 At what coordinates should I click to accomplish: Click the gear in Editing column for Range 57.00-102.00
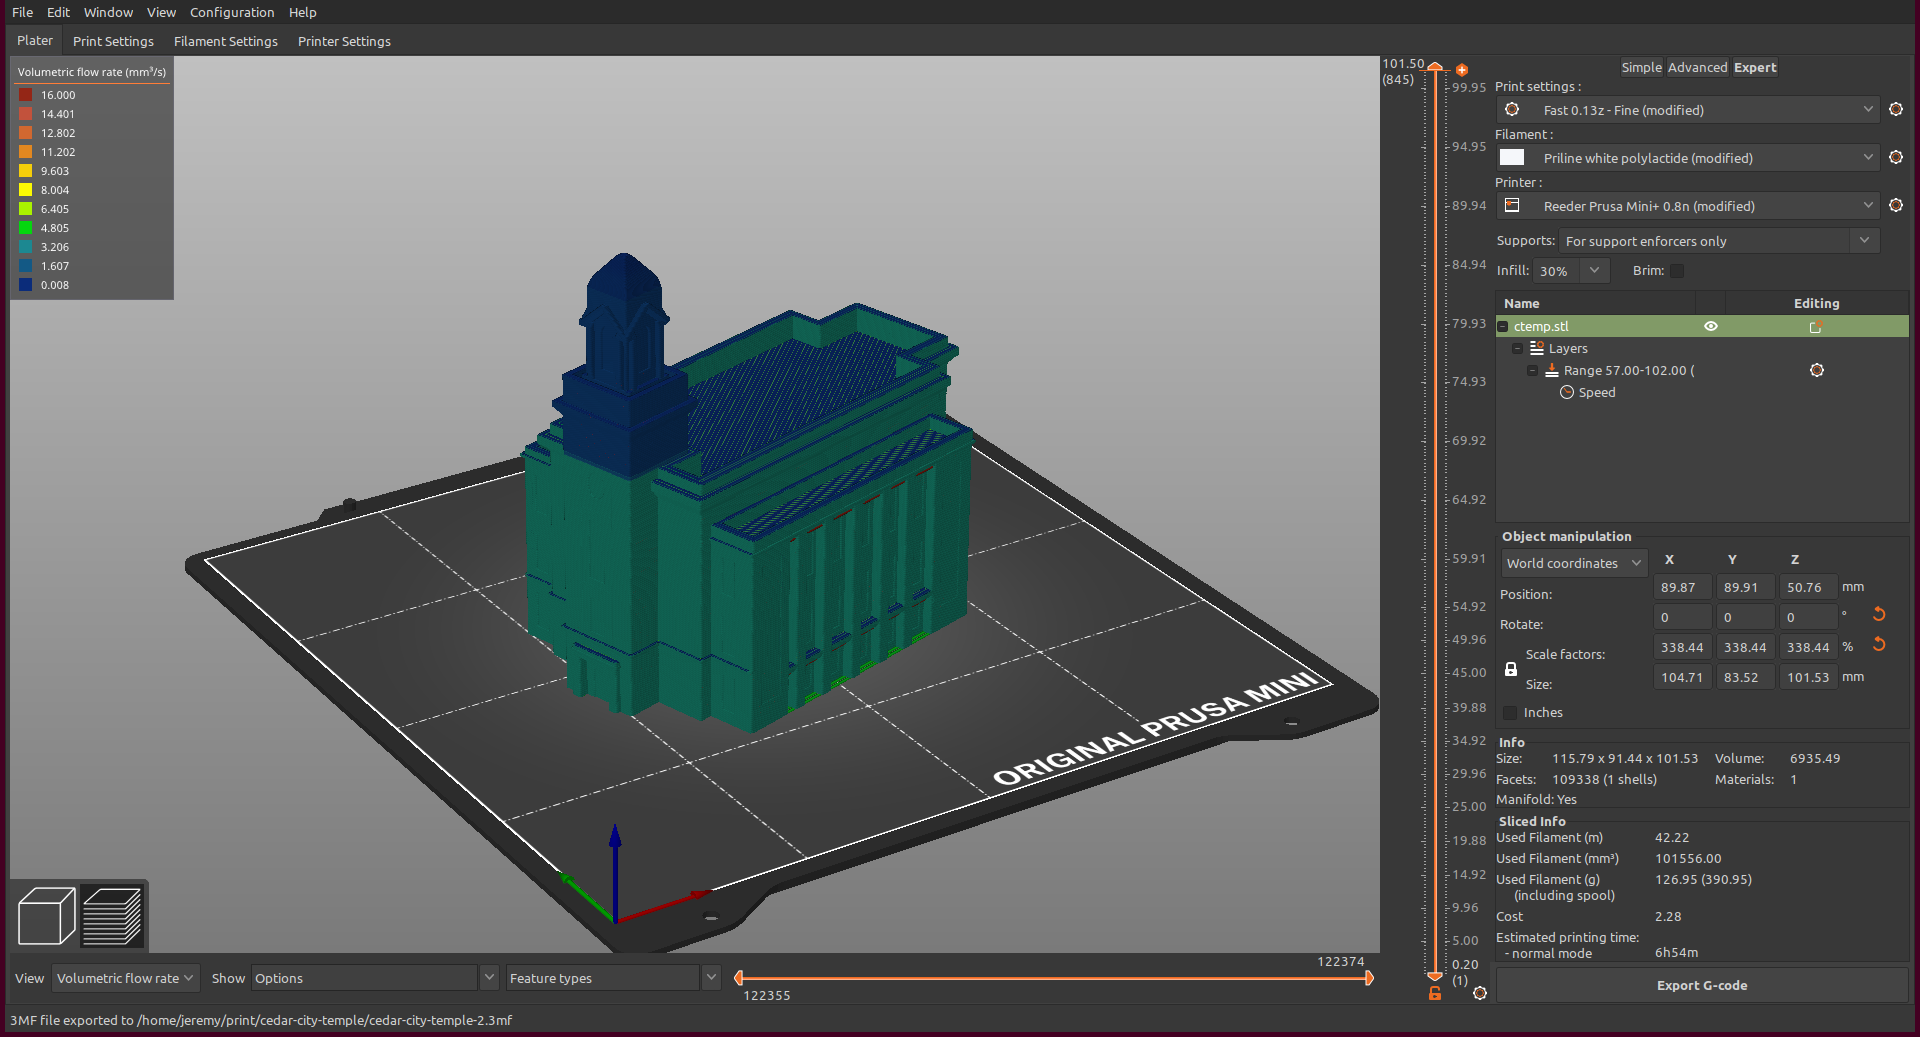tap(1817, 370)
